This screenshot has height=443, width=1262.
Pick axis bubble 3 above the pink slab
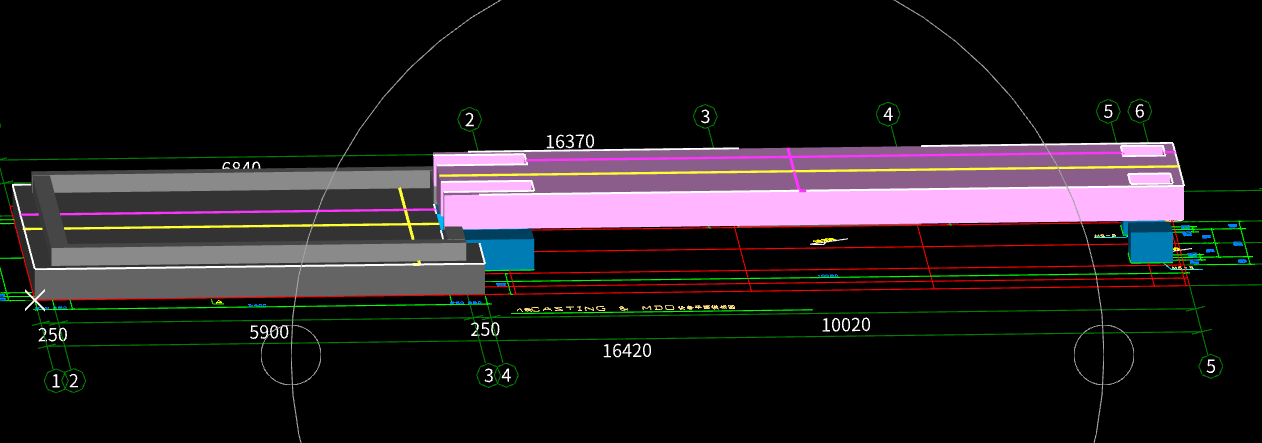706,117
